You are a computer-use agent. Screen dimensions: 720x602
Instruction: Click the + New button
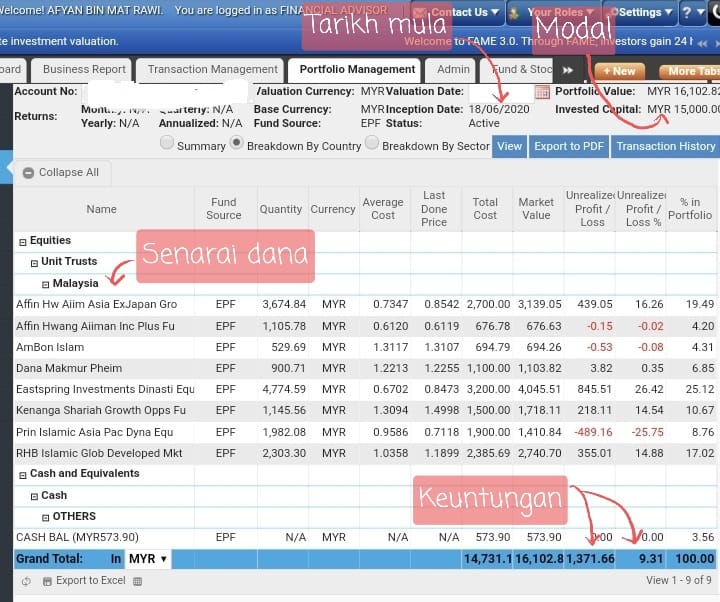click(x=619, y=72)
